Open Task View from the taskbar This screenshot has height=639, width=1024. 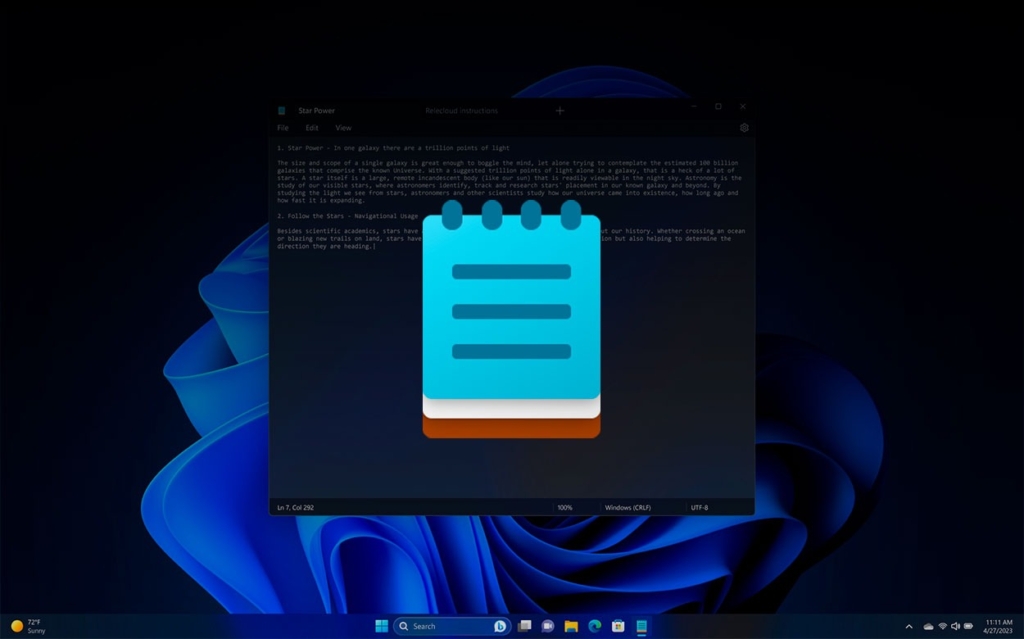point(524,626)
